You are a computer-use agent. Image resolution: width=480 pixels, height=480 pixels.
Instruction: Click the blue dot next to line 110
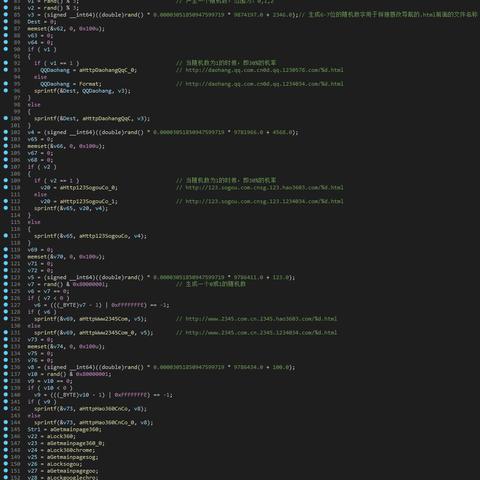click(x=6, y=187)
